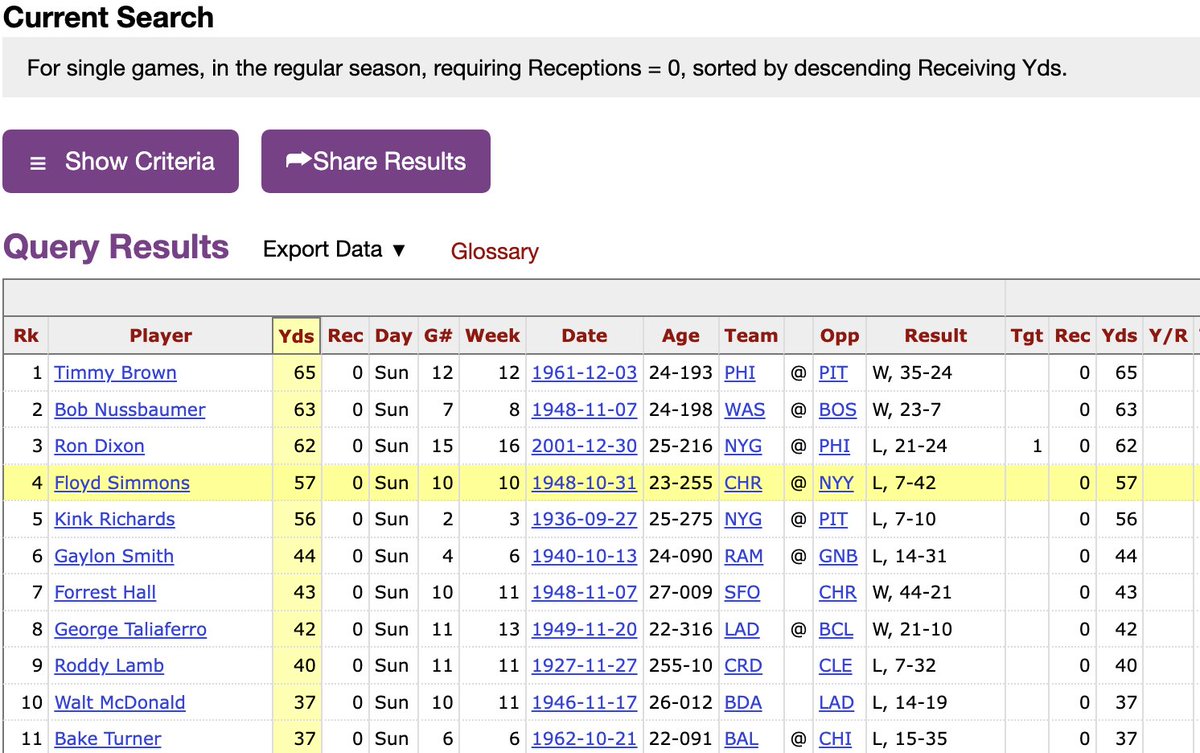Sort by the Day column header
1200x753 pixels.
(393, 336)
